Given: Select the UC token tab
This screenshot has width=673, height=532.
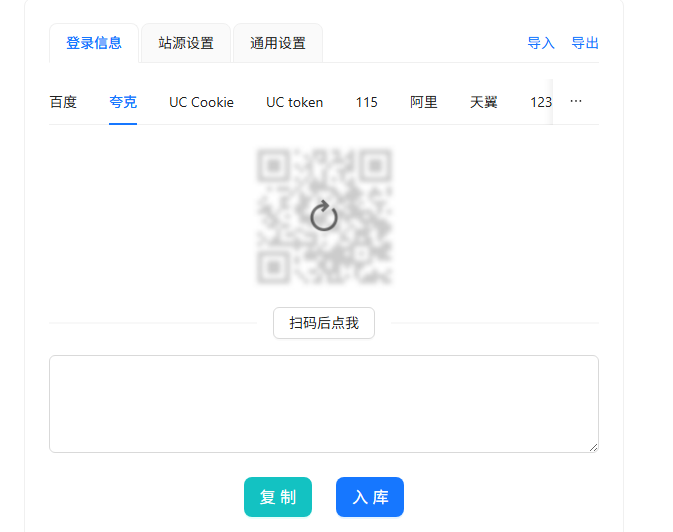Looking at the screenshot, I should (294, 102).
